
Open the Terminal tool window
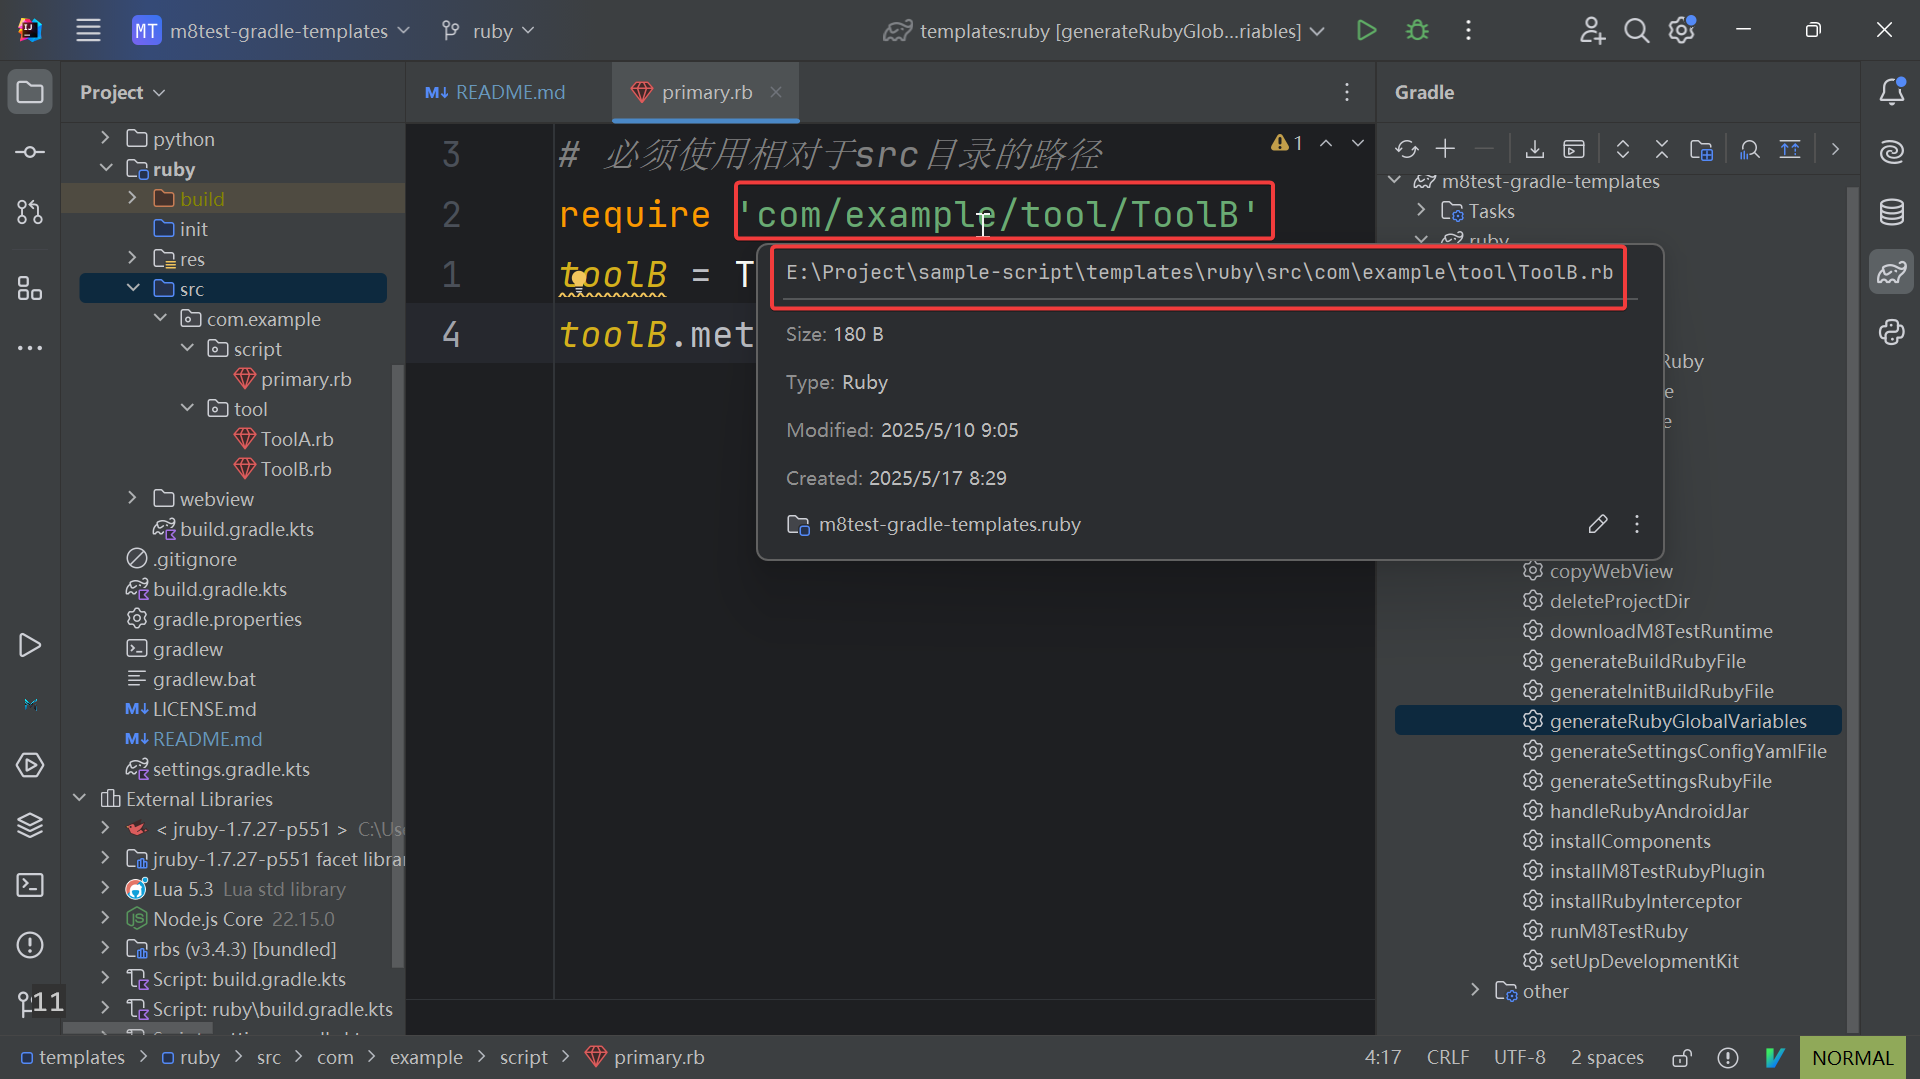(30, 885)
